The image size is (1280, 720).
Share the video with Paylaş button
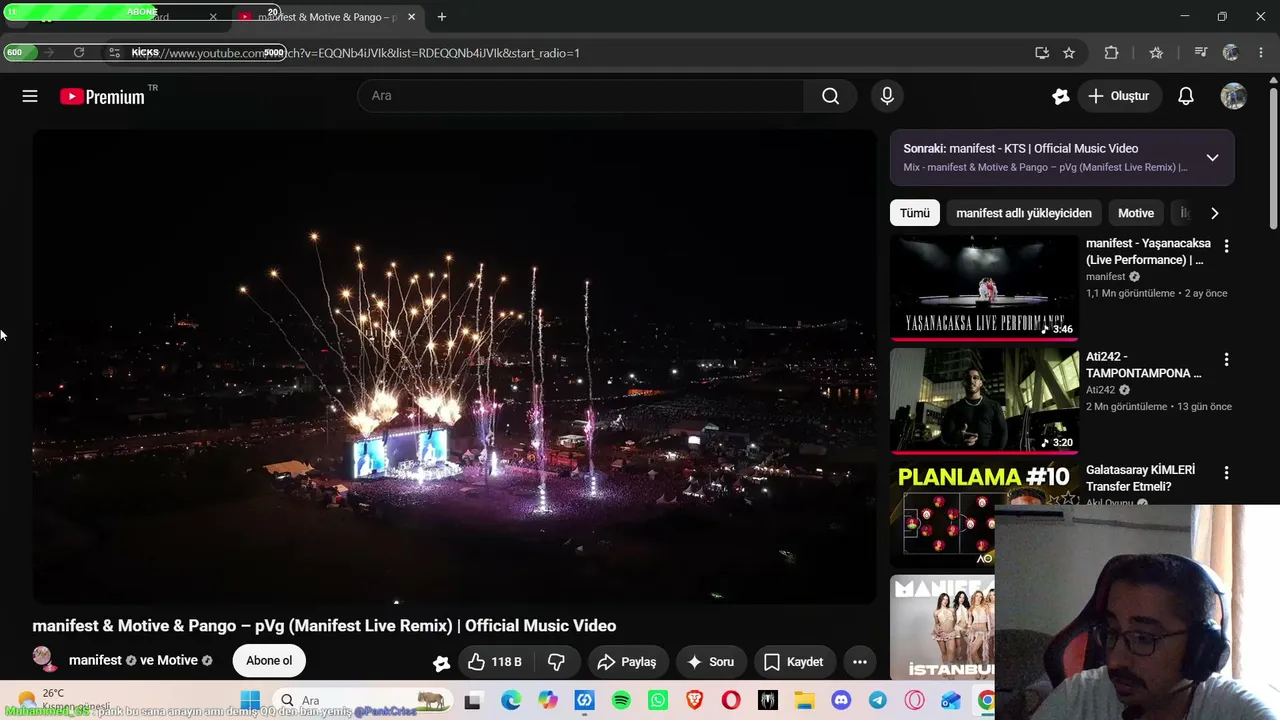tap(627, 661)
